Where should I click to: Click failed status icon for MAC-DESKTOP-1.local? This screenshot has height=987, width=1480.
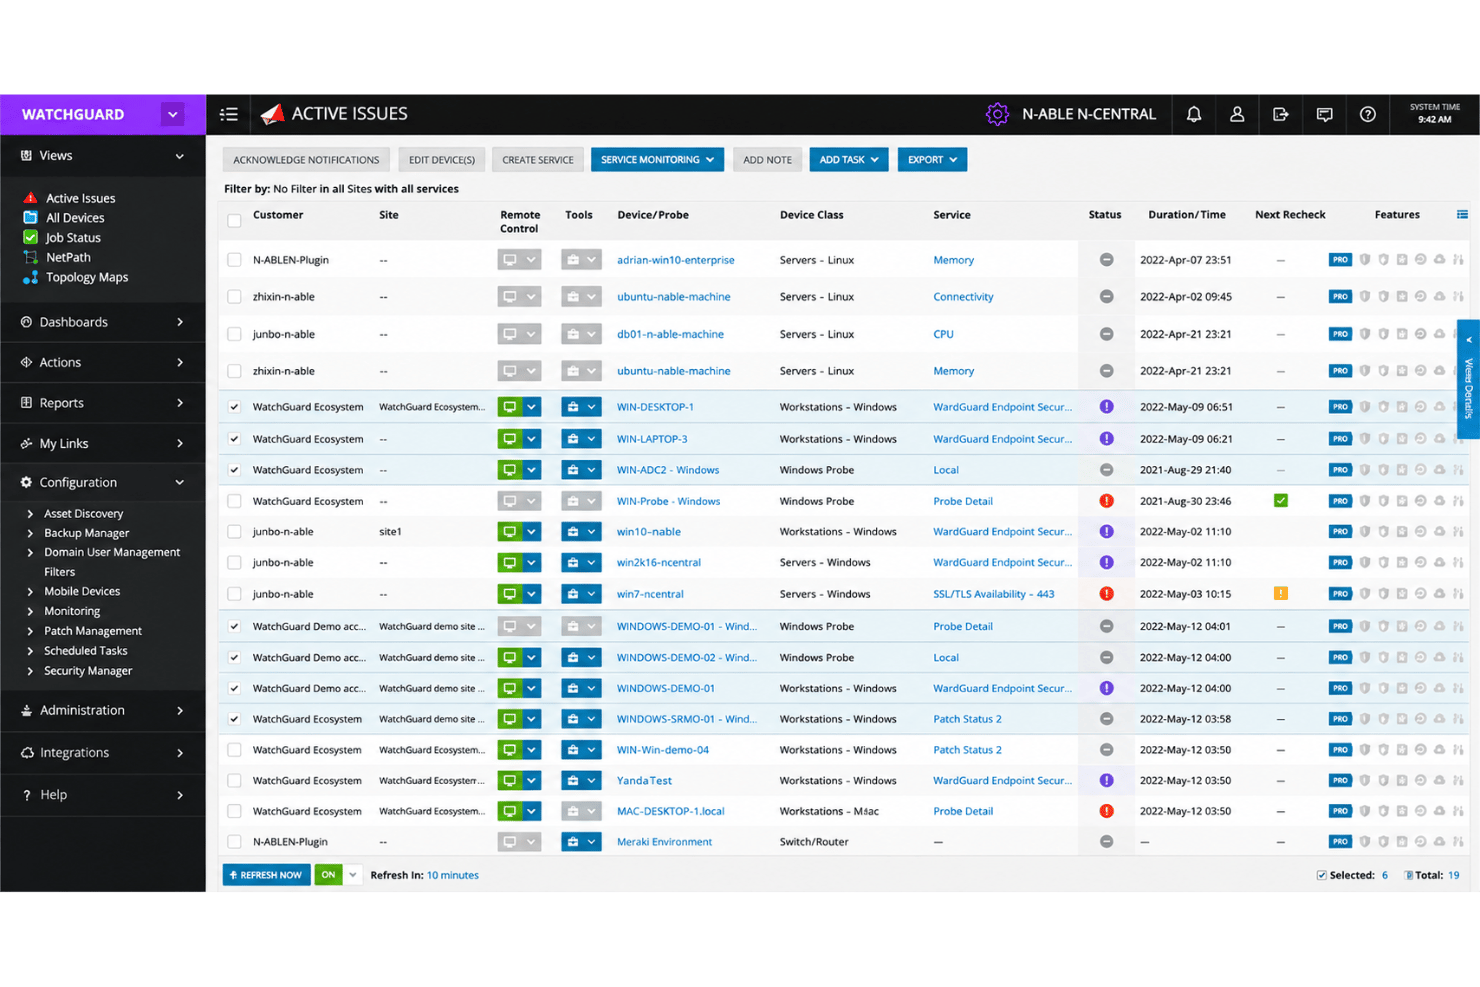click(1106, 811)
